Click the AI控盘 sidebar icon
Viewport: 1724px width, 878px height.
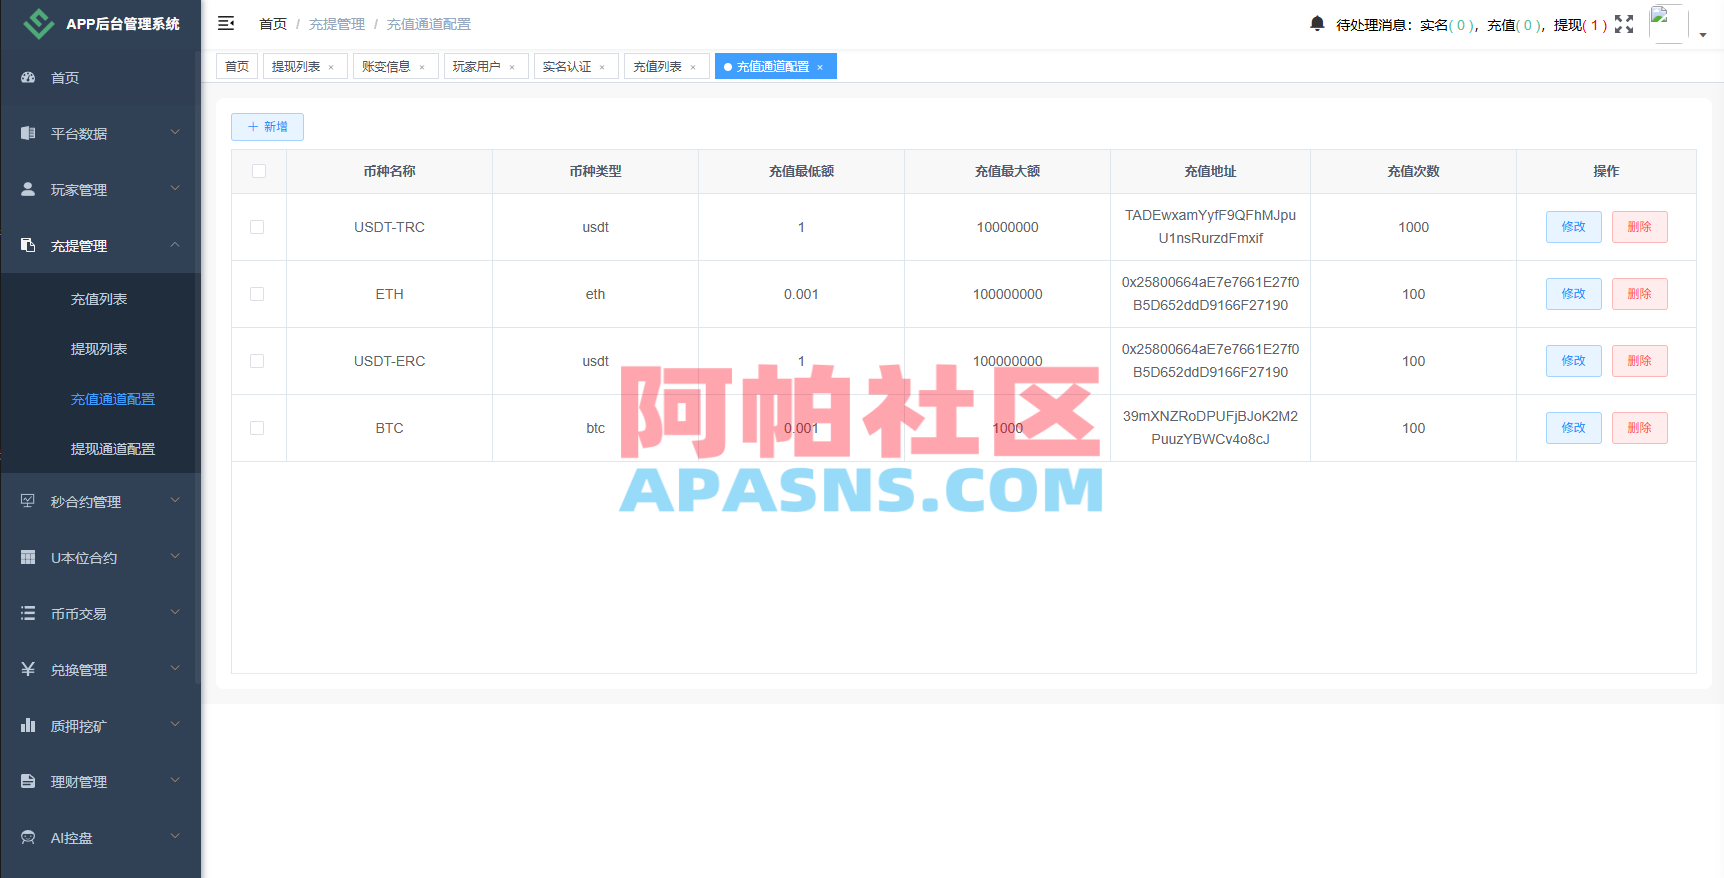(28, 837)
